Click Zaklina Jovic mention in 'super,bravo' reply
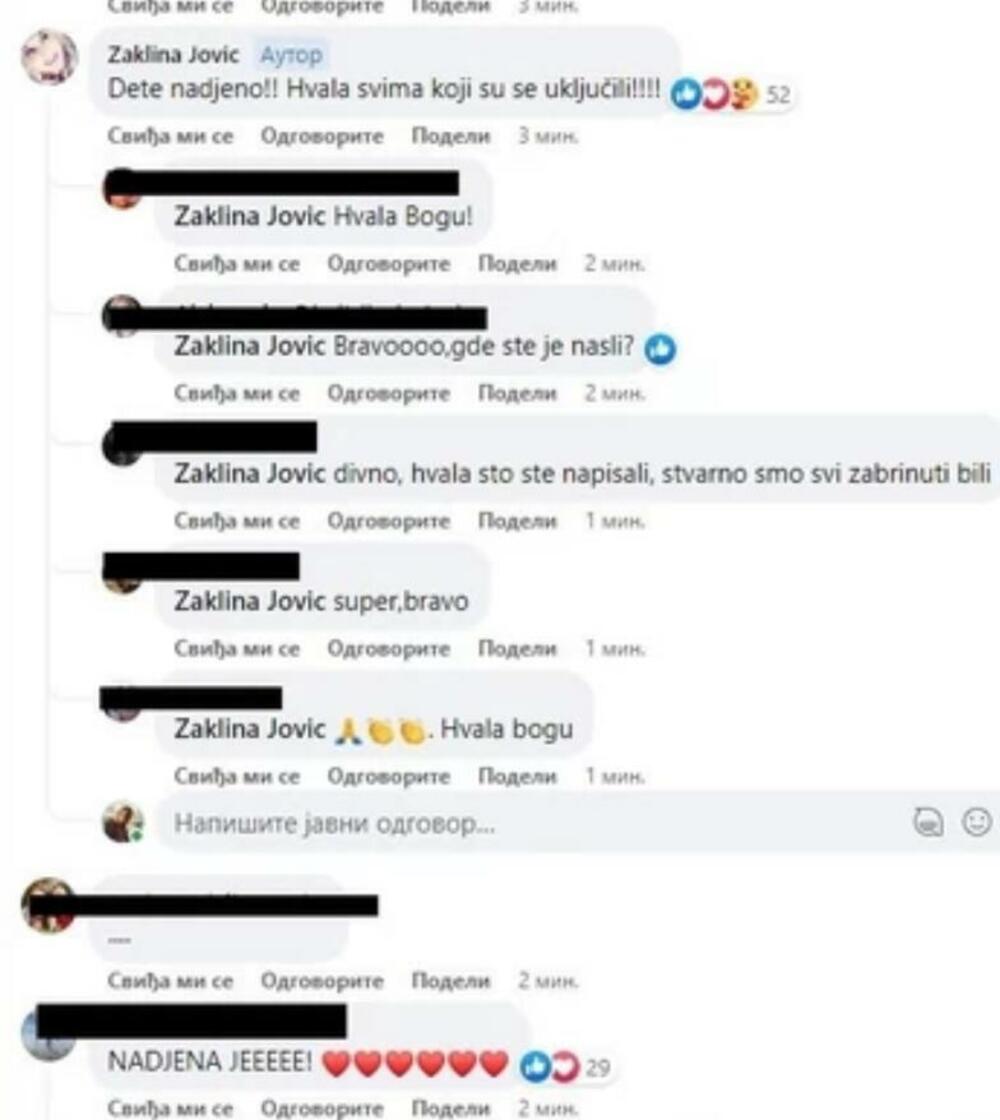Screen dimensions: 1000x1120 pos(249,601)
